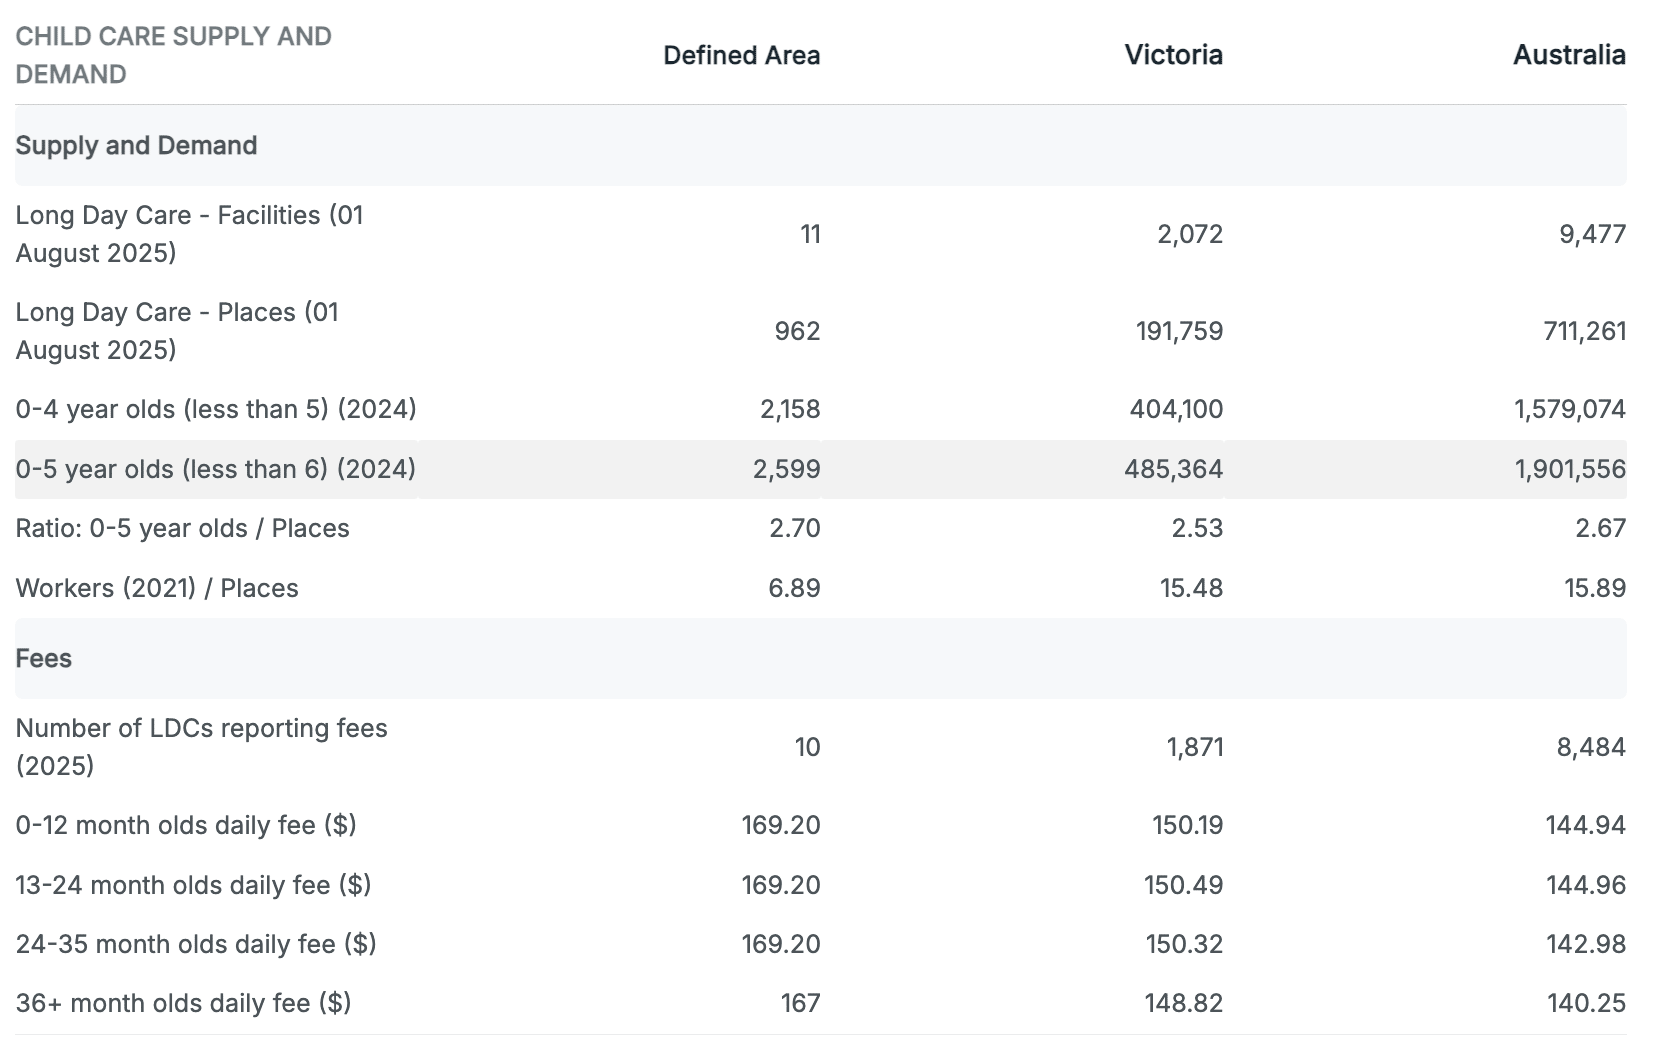The image size is (1656, 1044).
Task: Click the Victoria column header
Action: pyautogui.click(x=1173, y=55)
